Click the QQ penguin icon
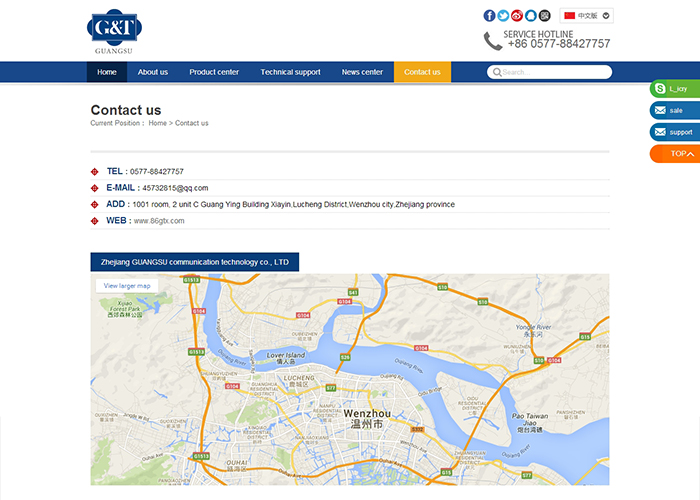Viewport: 700px width, 500px height. pyautogui.click(x=531, y=16)
